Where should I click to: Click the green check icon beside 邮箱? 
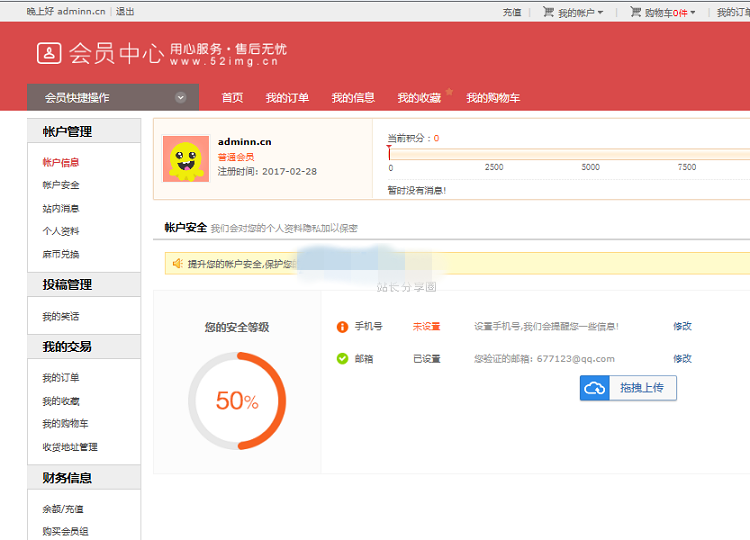(342, 358)
